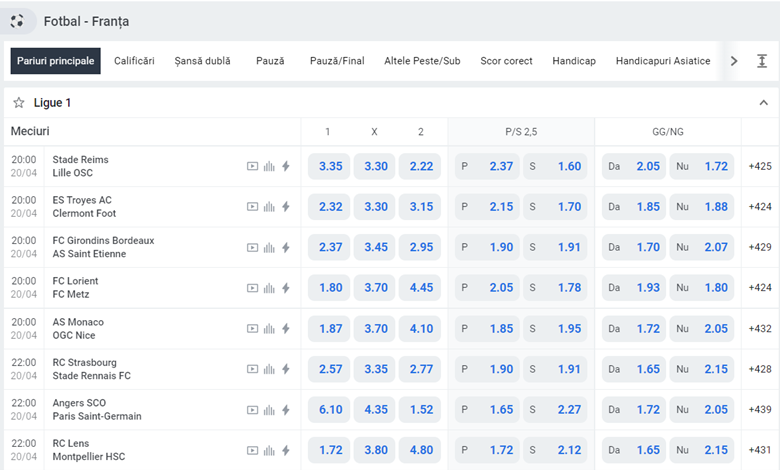Pick Nu 2.15 for RC Strasbourg match
Viewport: 780px width, 470px height.
(x=702, y=369)
